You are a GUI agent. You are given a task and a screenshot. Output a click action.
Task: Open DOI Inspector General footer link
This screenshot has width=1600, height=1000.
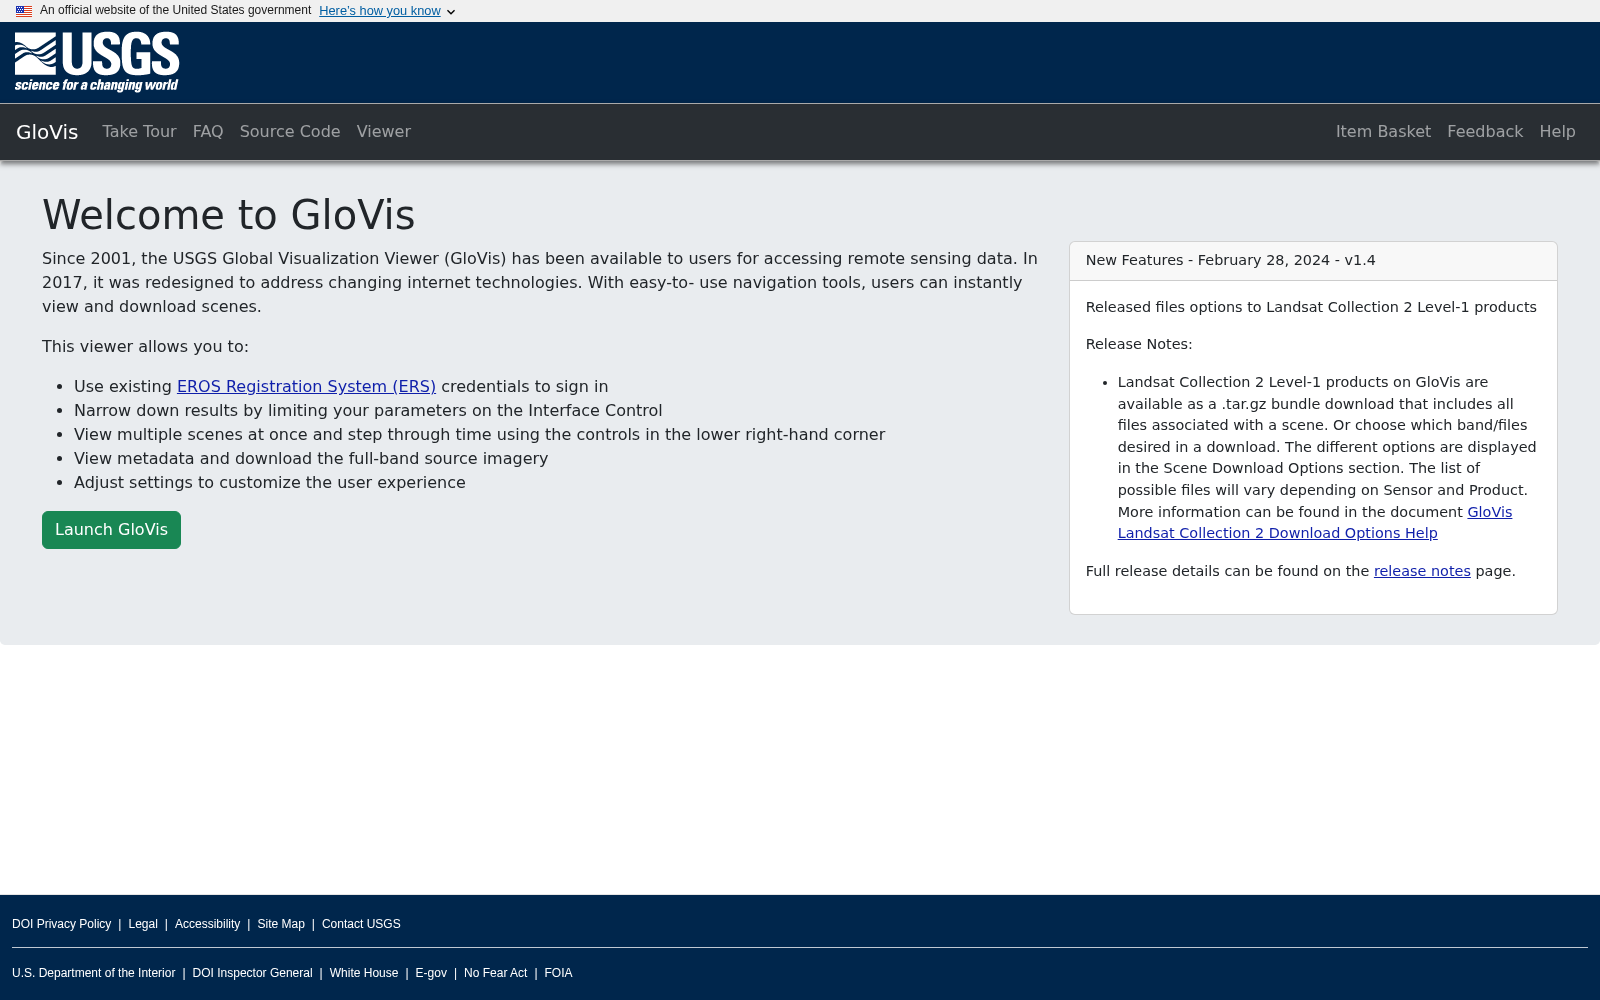coord(252,973)
